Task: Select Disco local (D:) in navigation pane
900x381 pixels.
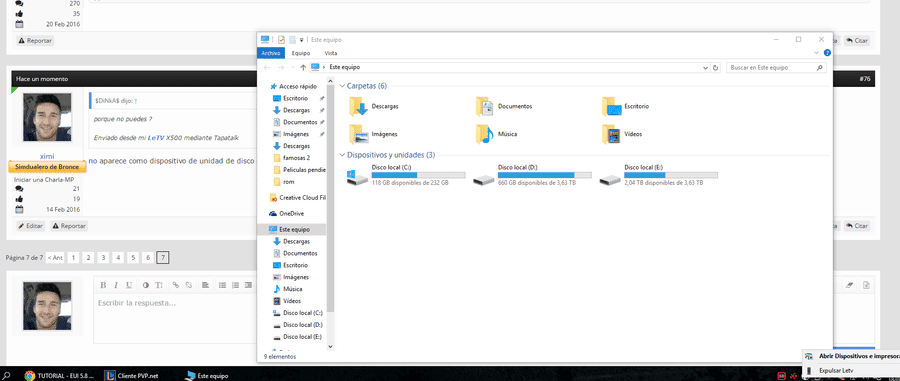Action: [x=297, y=325]
